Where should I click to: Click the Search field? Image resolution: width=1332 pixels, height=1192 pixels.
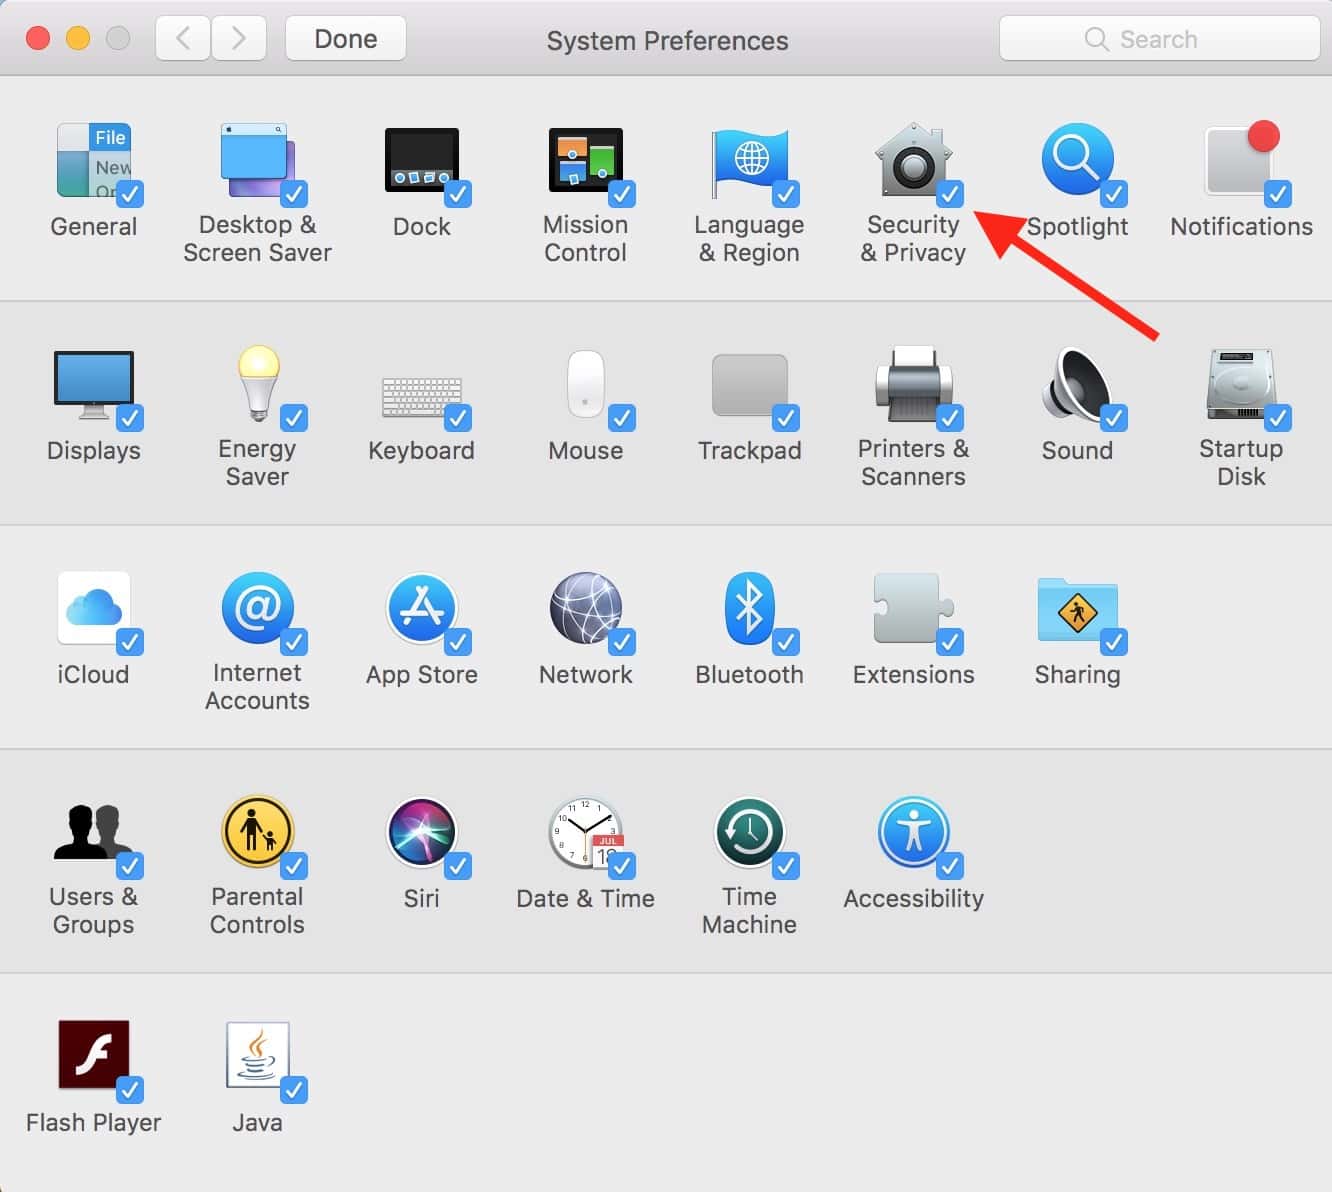1159,39
